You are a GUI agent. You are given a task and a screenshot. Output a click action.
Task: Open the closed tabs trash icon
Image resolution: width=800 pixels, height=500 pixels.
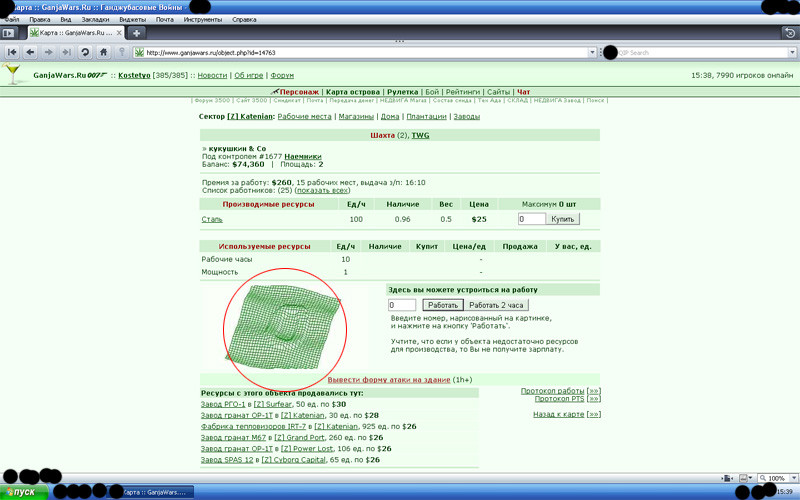tap(790, 33)
